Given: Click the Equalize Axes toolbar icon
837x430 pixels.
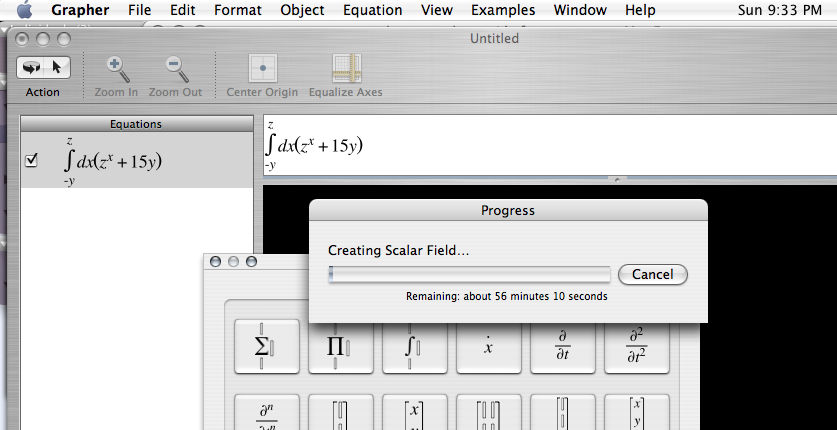Looking at the screenshot, I should 346,68.
